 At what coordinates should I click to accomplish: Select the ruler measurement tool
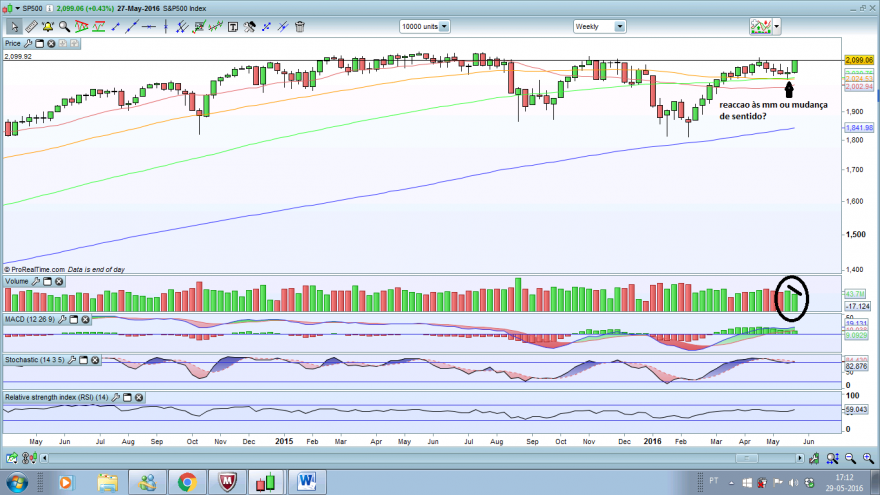click(x=31, y=26)
